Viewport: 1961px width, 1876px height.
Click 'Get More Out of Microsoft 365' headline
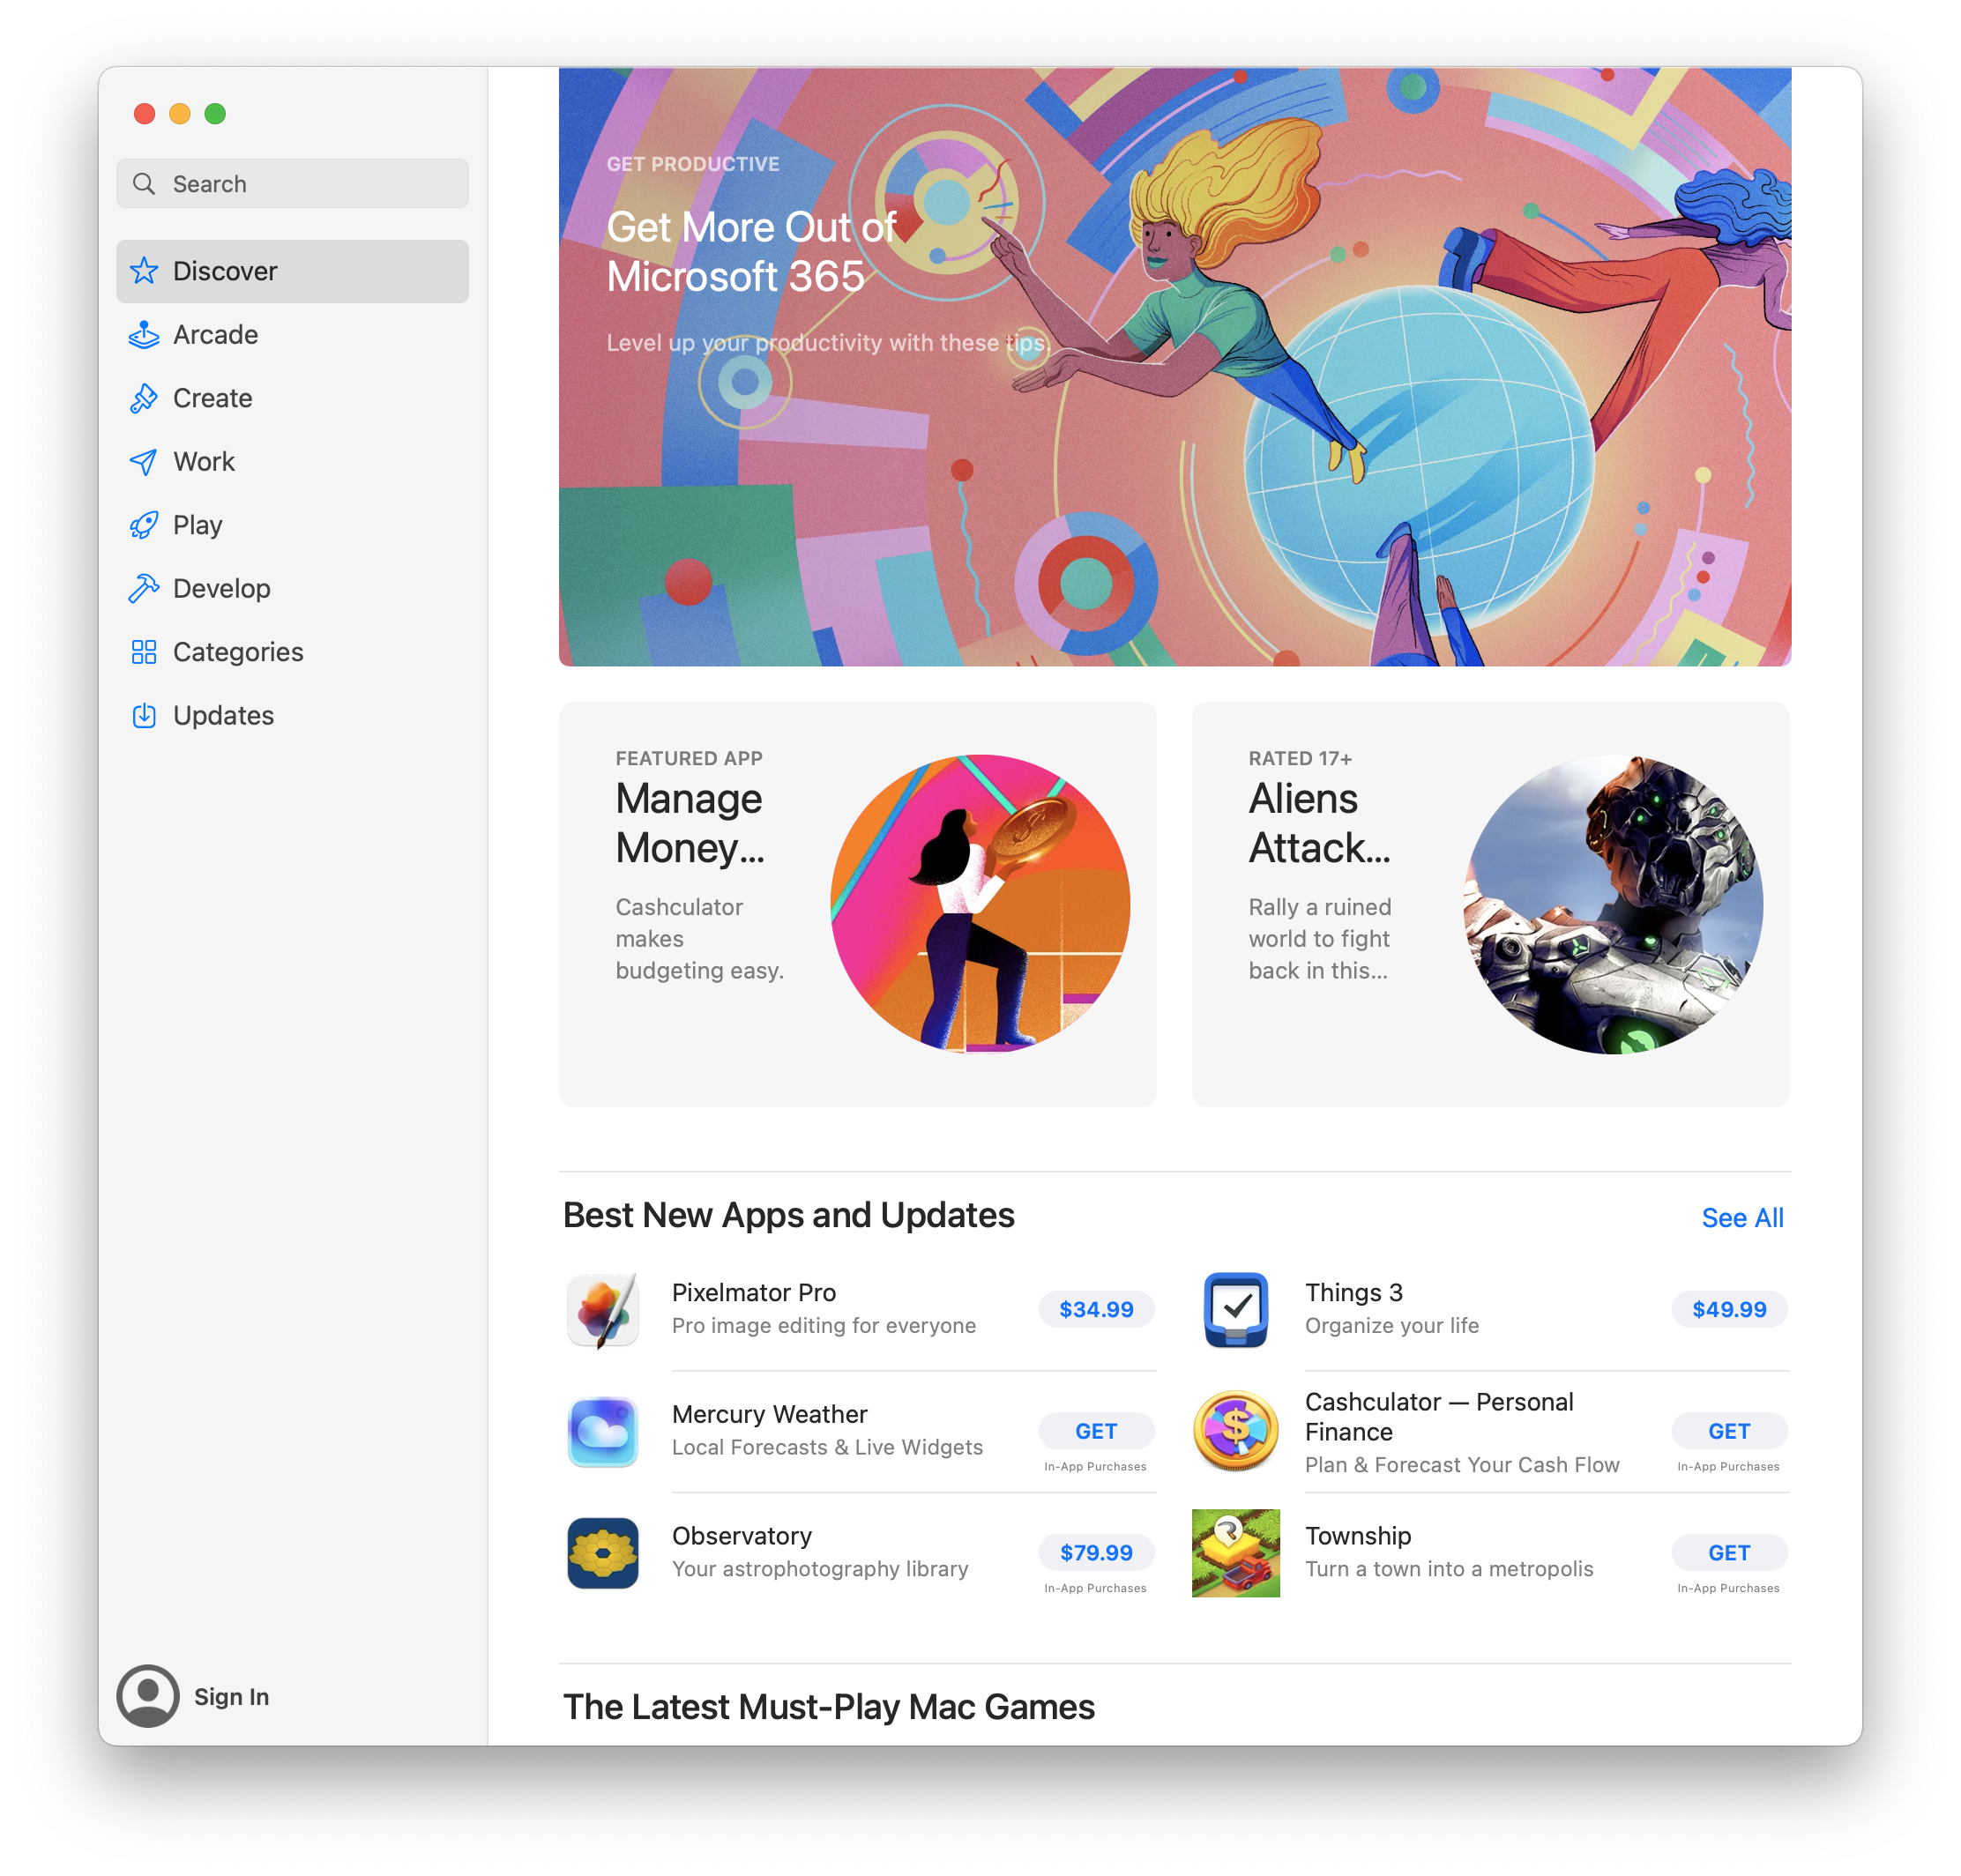point(751,252)
